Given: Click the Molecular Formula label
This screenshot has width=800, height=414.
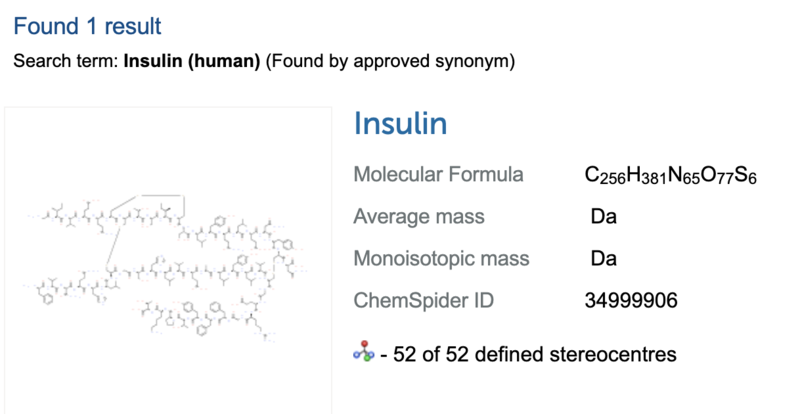Looking at the screenshot, I should coord(438,175).
